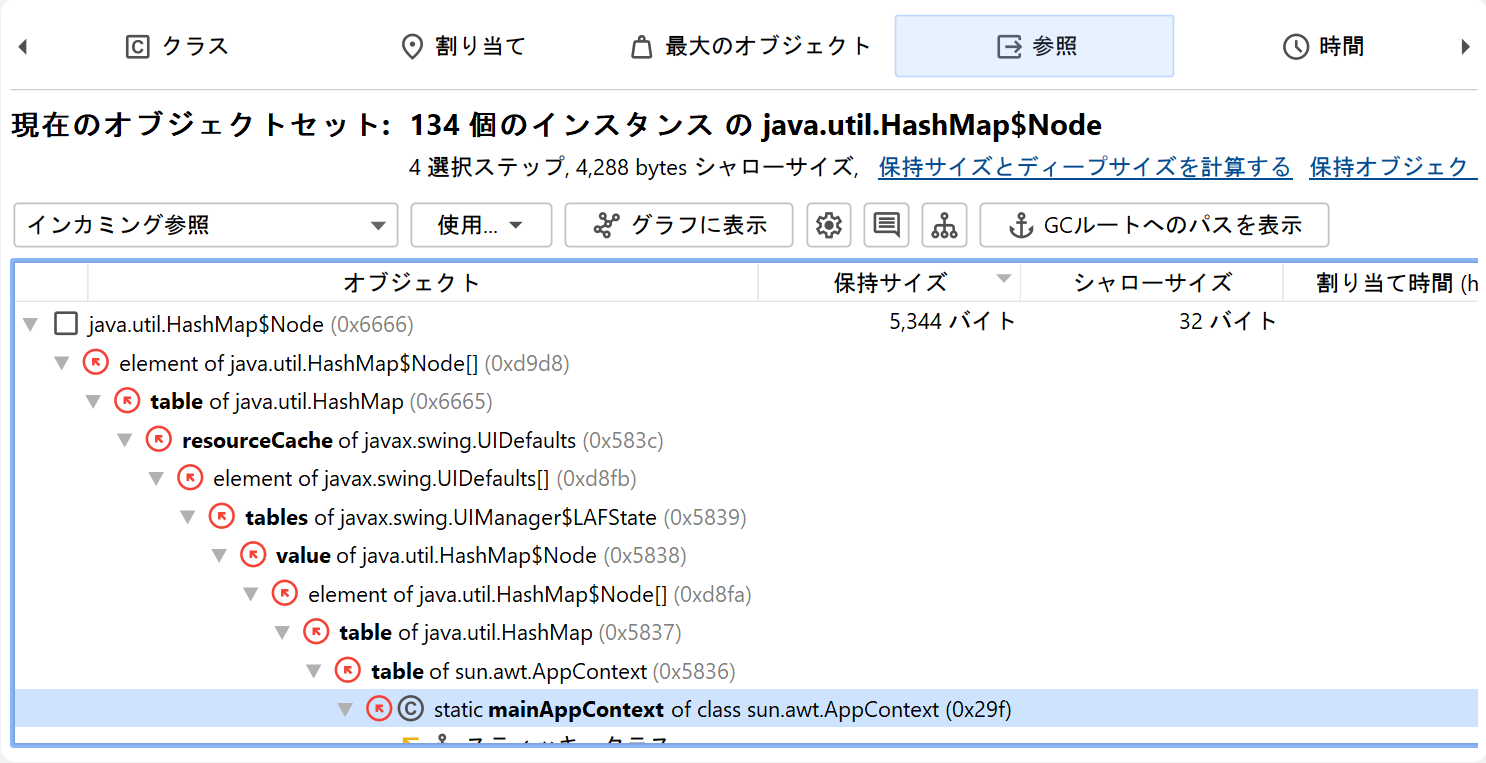Open the 割り当て tab
This screenshot has width=1486, height=763.
463,47
